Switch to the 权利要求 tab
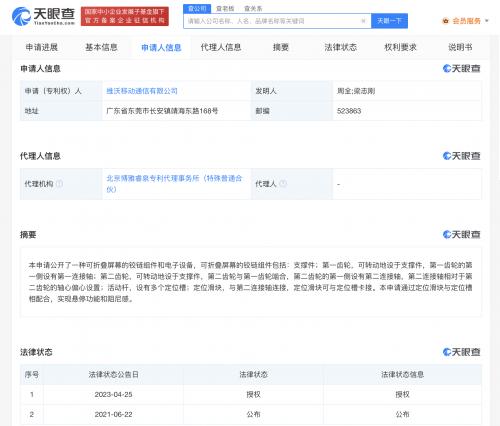The width and height of the screenshot is (500, 426). [x=400, y=47]
